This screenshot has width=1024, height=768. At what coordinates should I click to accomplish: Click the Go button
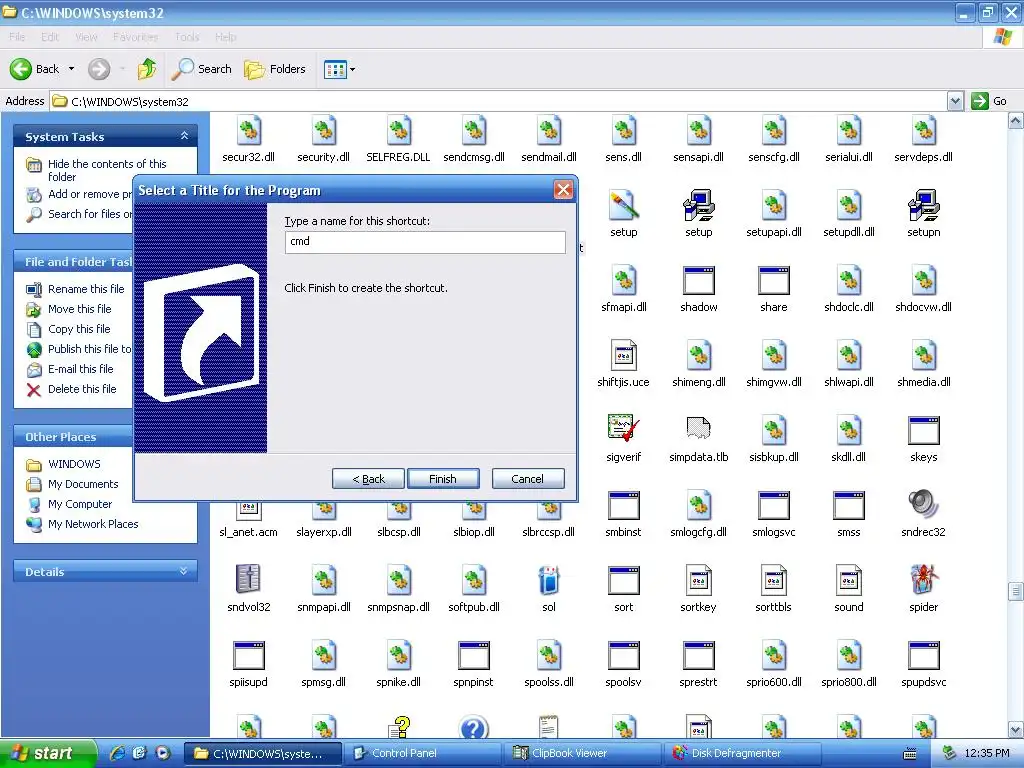pos(989,101)
